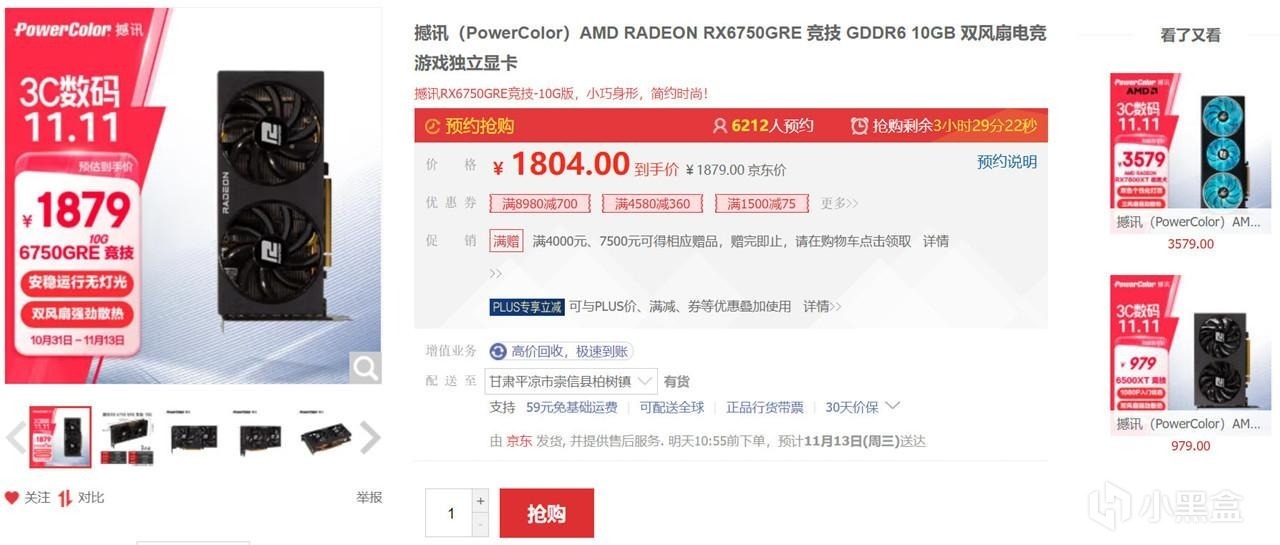Image resolution: width=1280 pixels, height=545 pixels.
Task: Expand the promotion details >> arrow
Action: (x=495, y=273)
